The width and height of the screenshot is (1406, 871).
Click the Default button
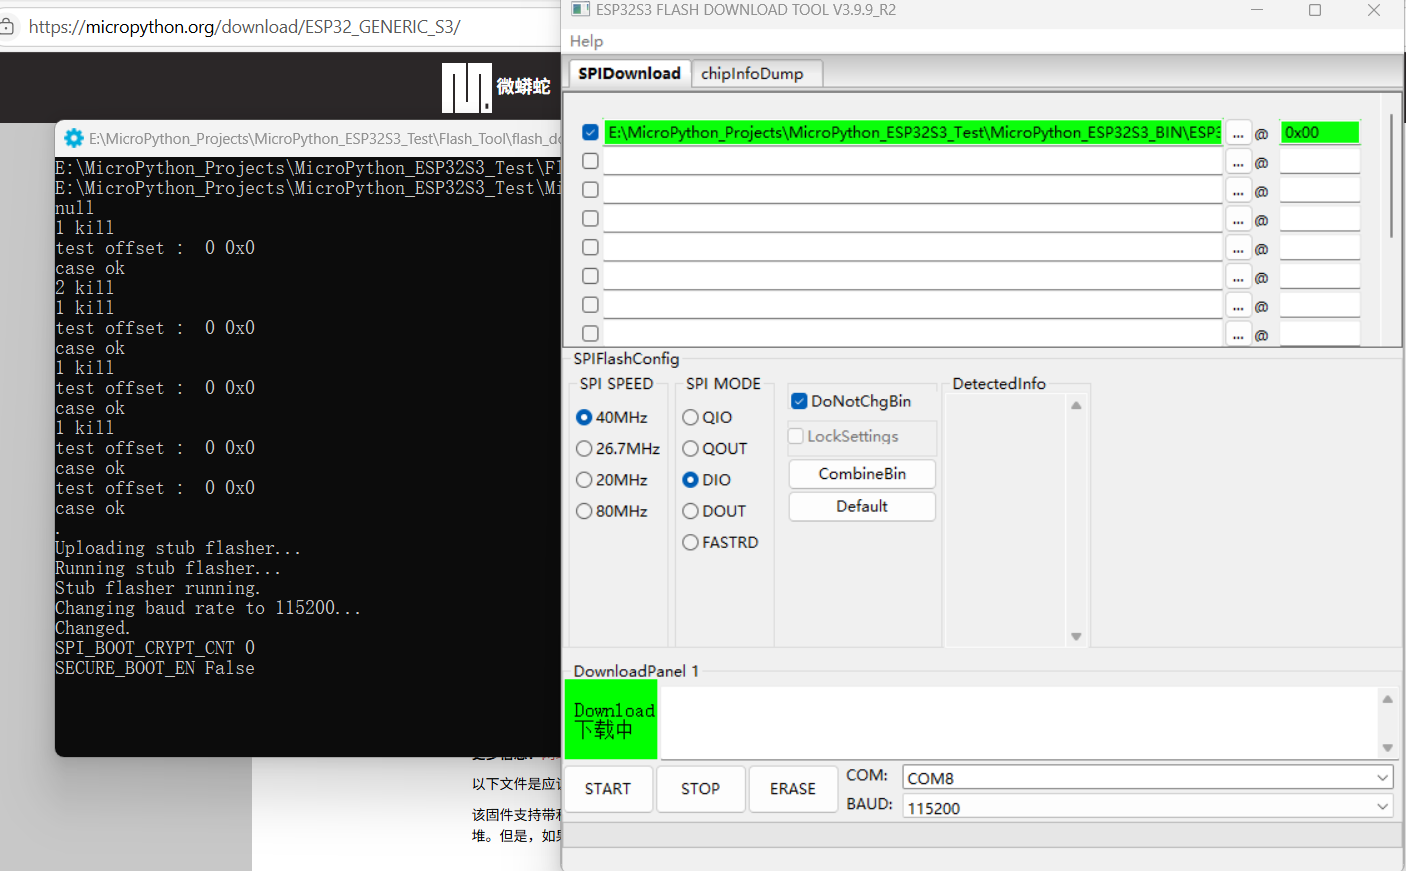click(x=862, y=506)
